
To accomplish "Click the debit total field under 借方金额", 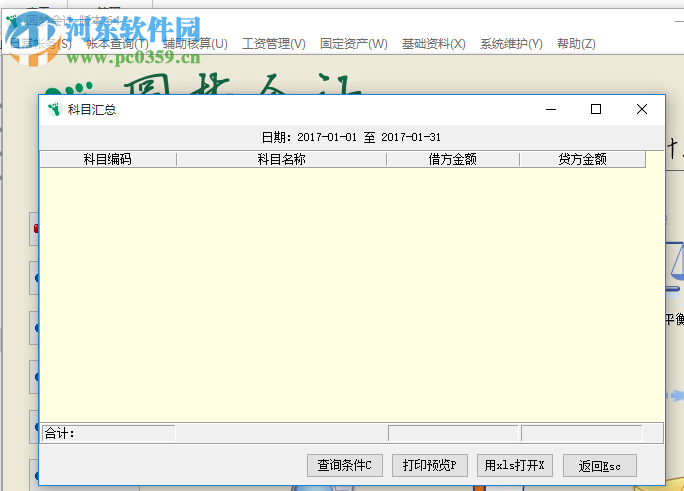I will pyautogui.click(x=453, y=433).
